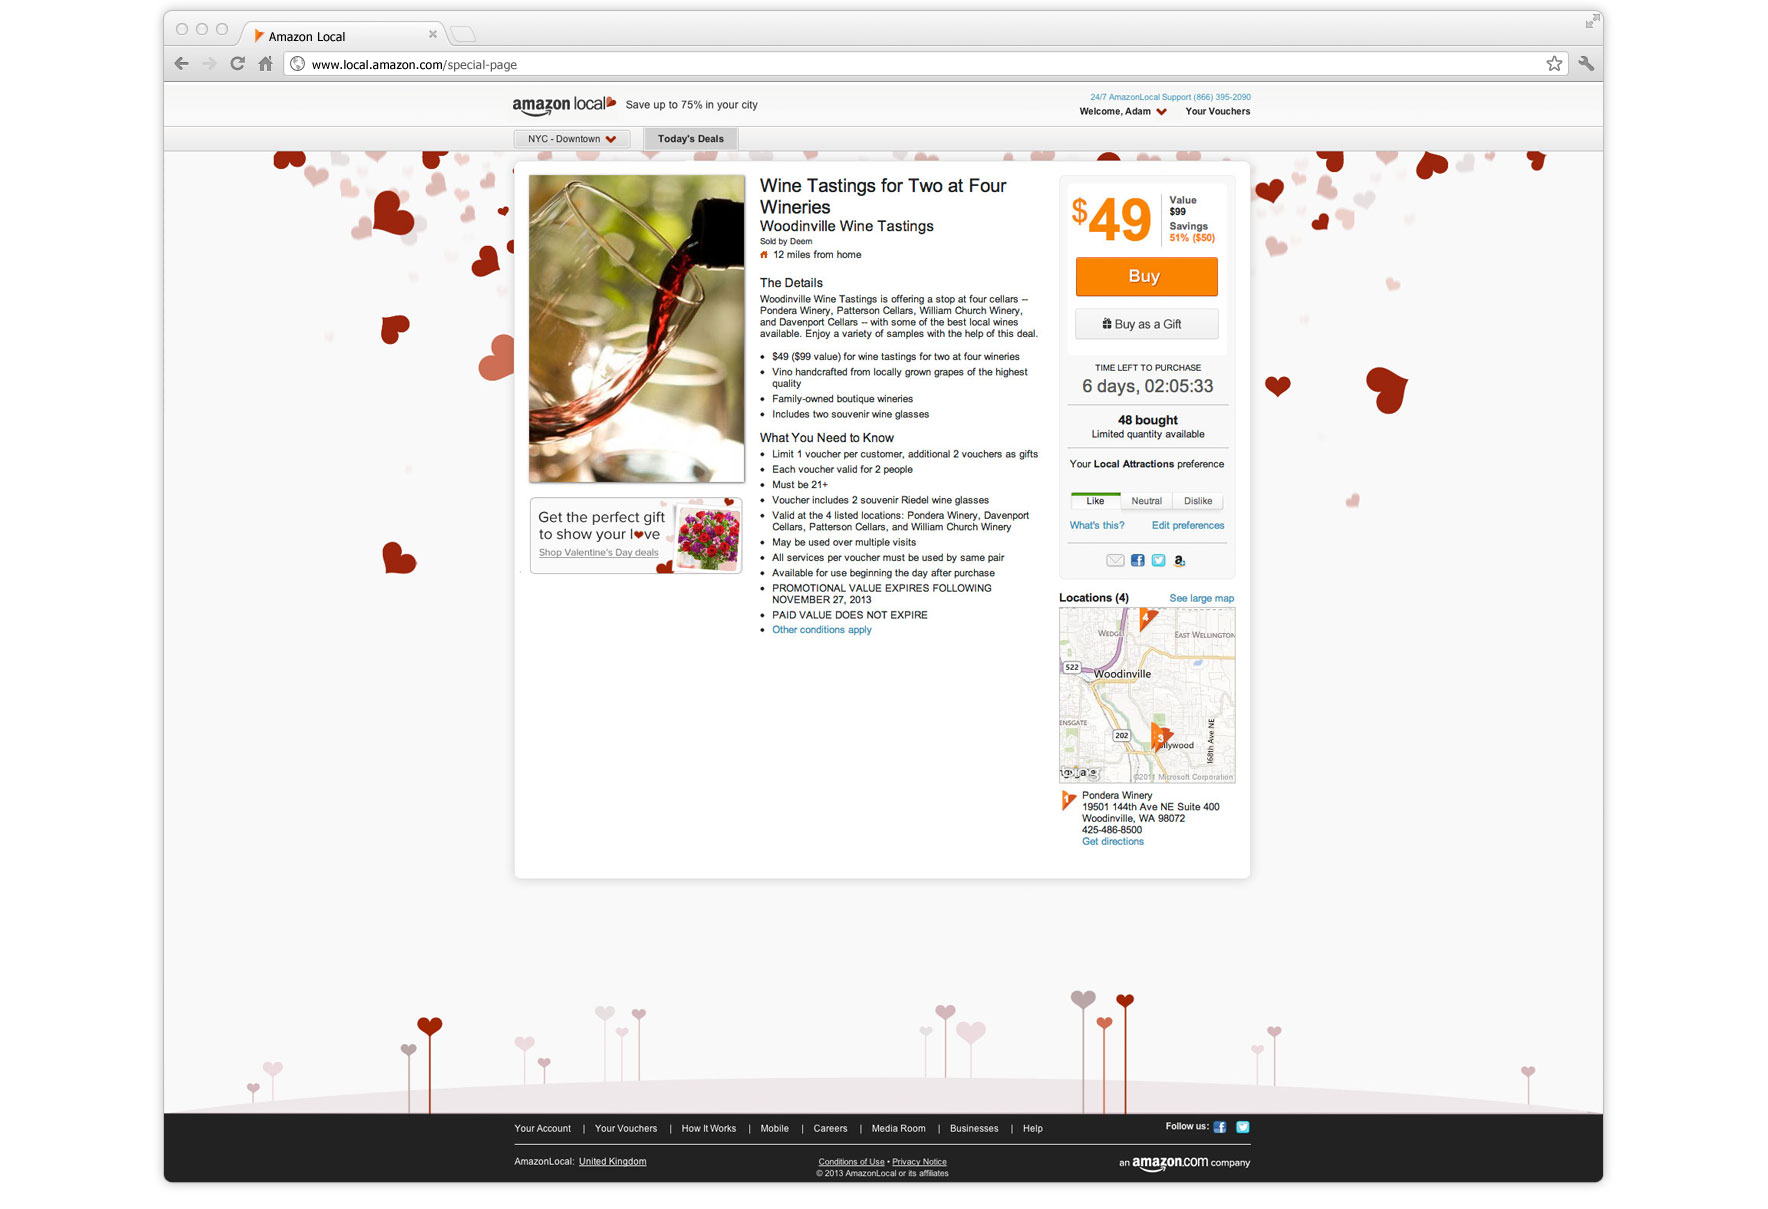Open the Media Room footer link
The width and height of the screenshot is (1768, 1209).
click(x=899, y=1129)
